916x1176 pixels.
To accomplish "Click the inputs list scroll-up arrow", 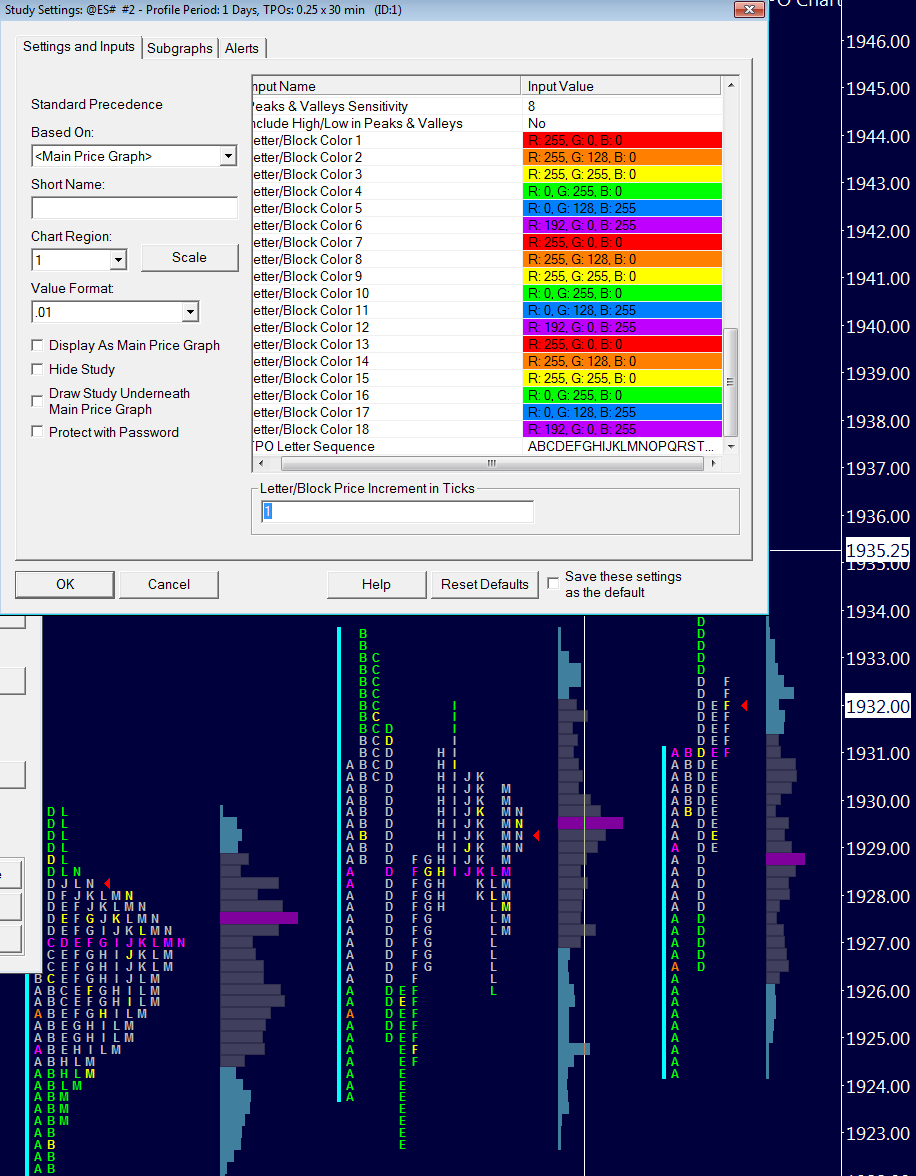I will click(730, 86).
